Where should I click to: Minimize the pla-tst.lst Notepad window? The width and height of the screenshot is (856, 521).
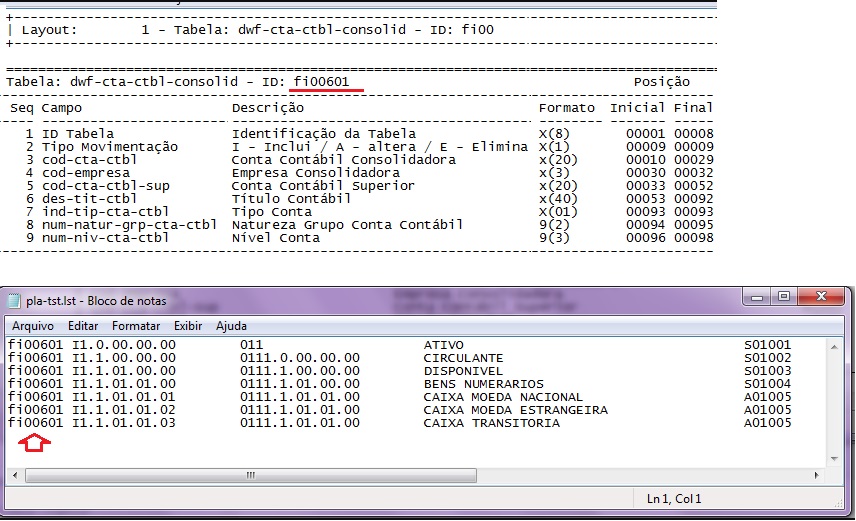(757, 297)
